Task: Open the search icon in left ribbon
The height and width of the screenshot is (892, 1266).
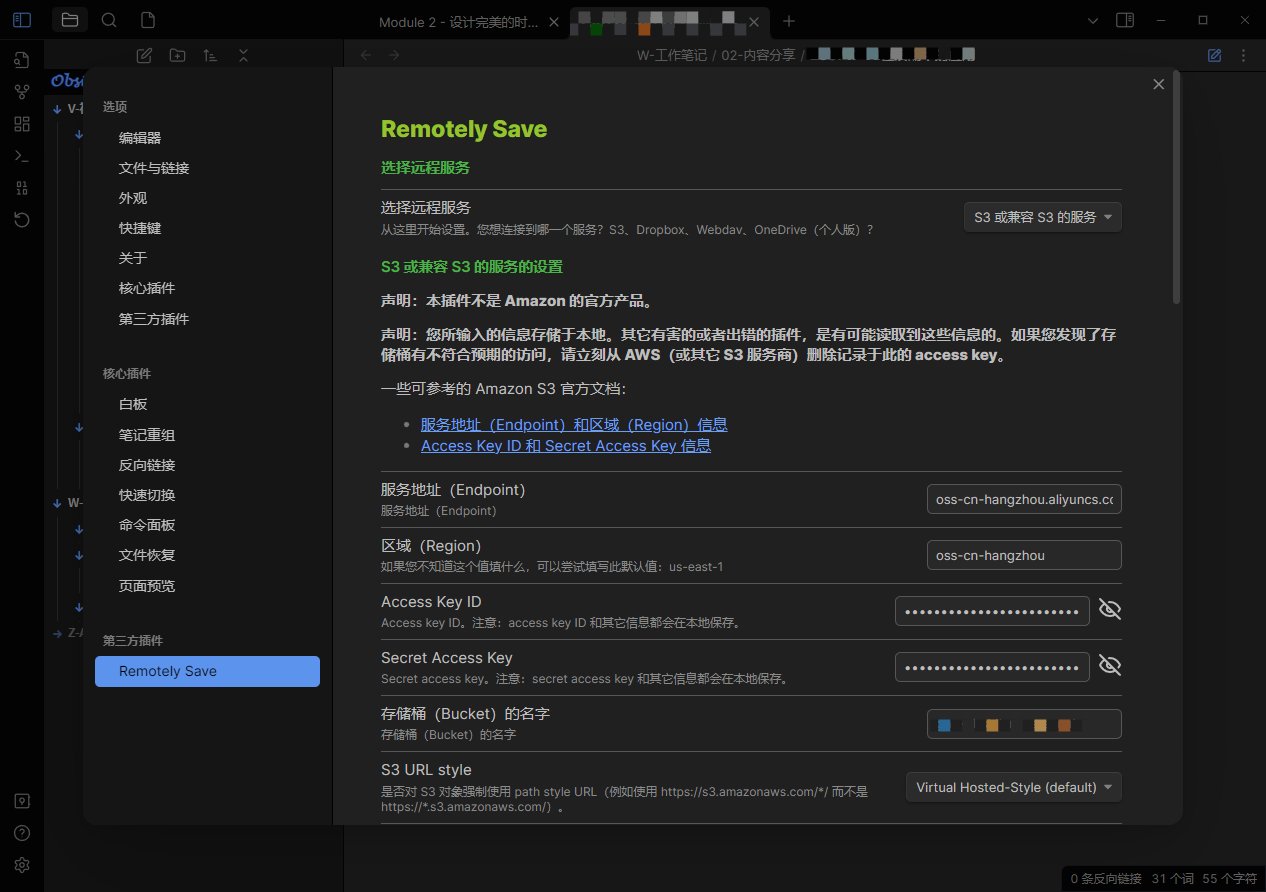Action: 109,19
